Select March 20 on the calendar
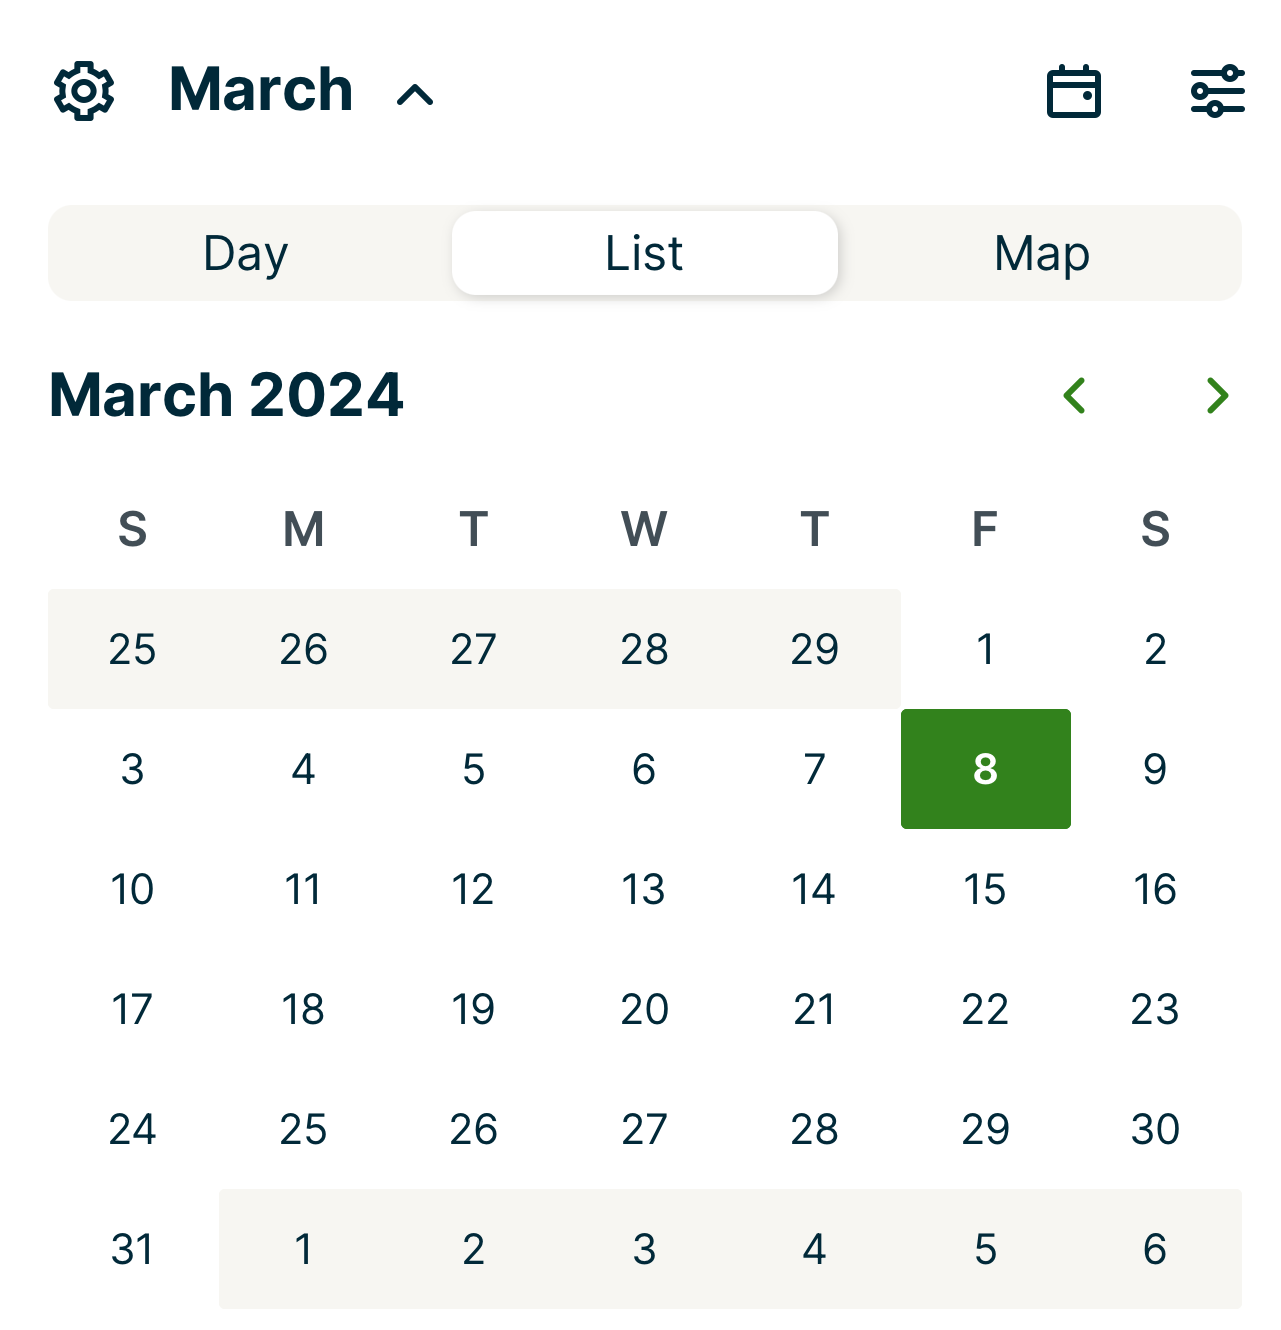1281x1330 pixels. click(644, 1009)
